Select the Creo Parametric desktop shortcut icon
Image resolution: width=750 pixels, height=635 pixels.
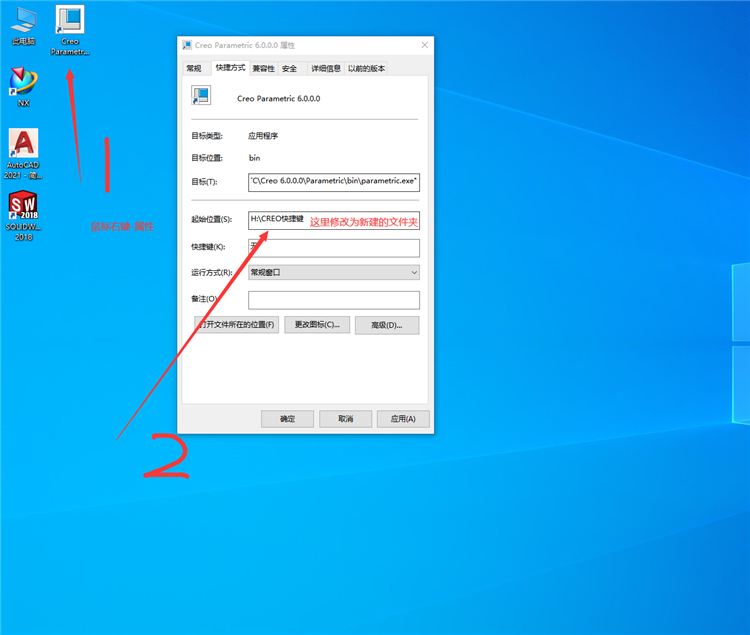70,30
